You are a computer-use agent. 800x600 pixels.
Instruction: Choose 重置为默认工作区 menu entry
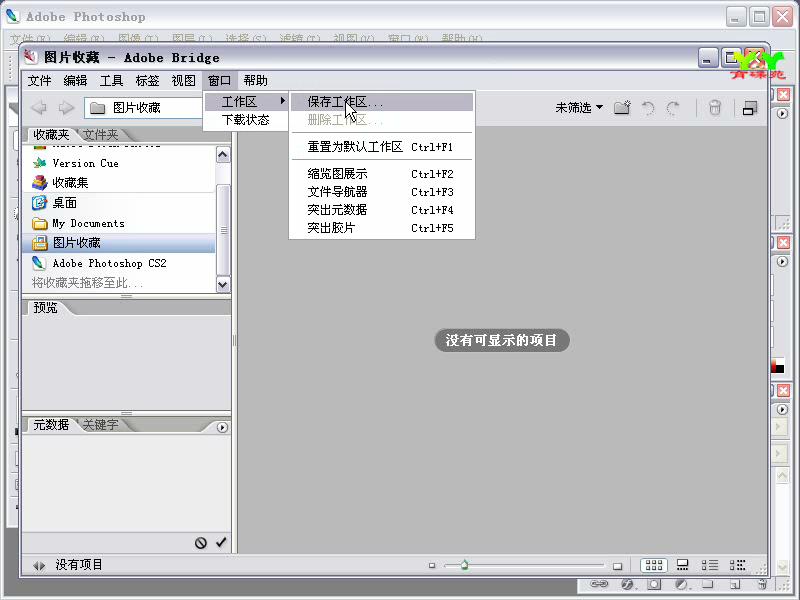click(382, 147)
